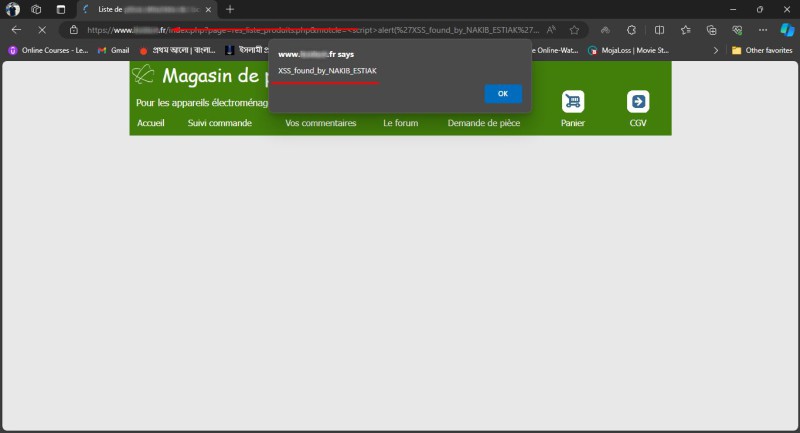Click the CGV arrow icon
The width and height of the screenshot is (800, 433).
point(638,101)
